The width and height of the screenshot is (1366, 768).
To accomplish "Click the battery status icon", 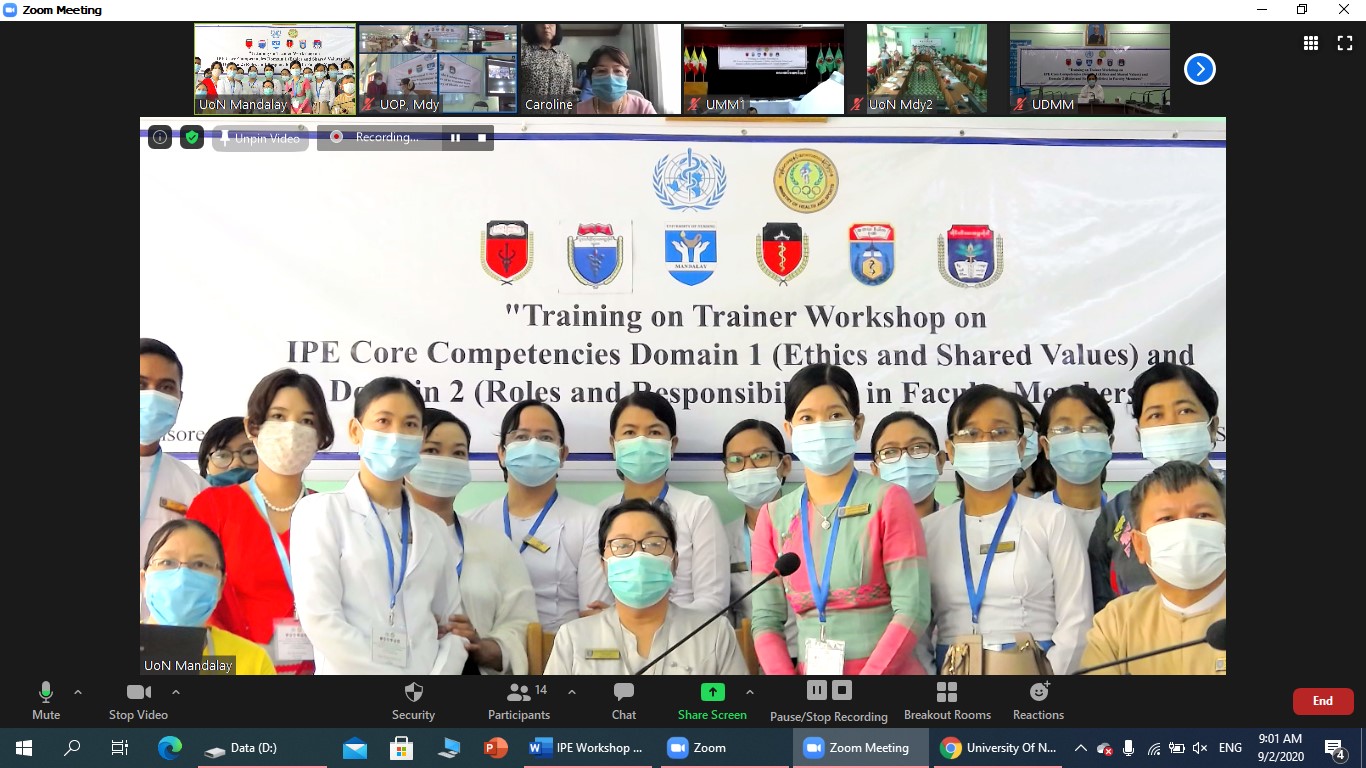I will (1177, 748).
